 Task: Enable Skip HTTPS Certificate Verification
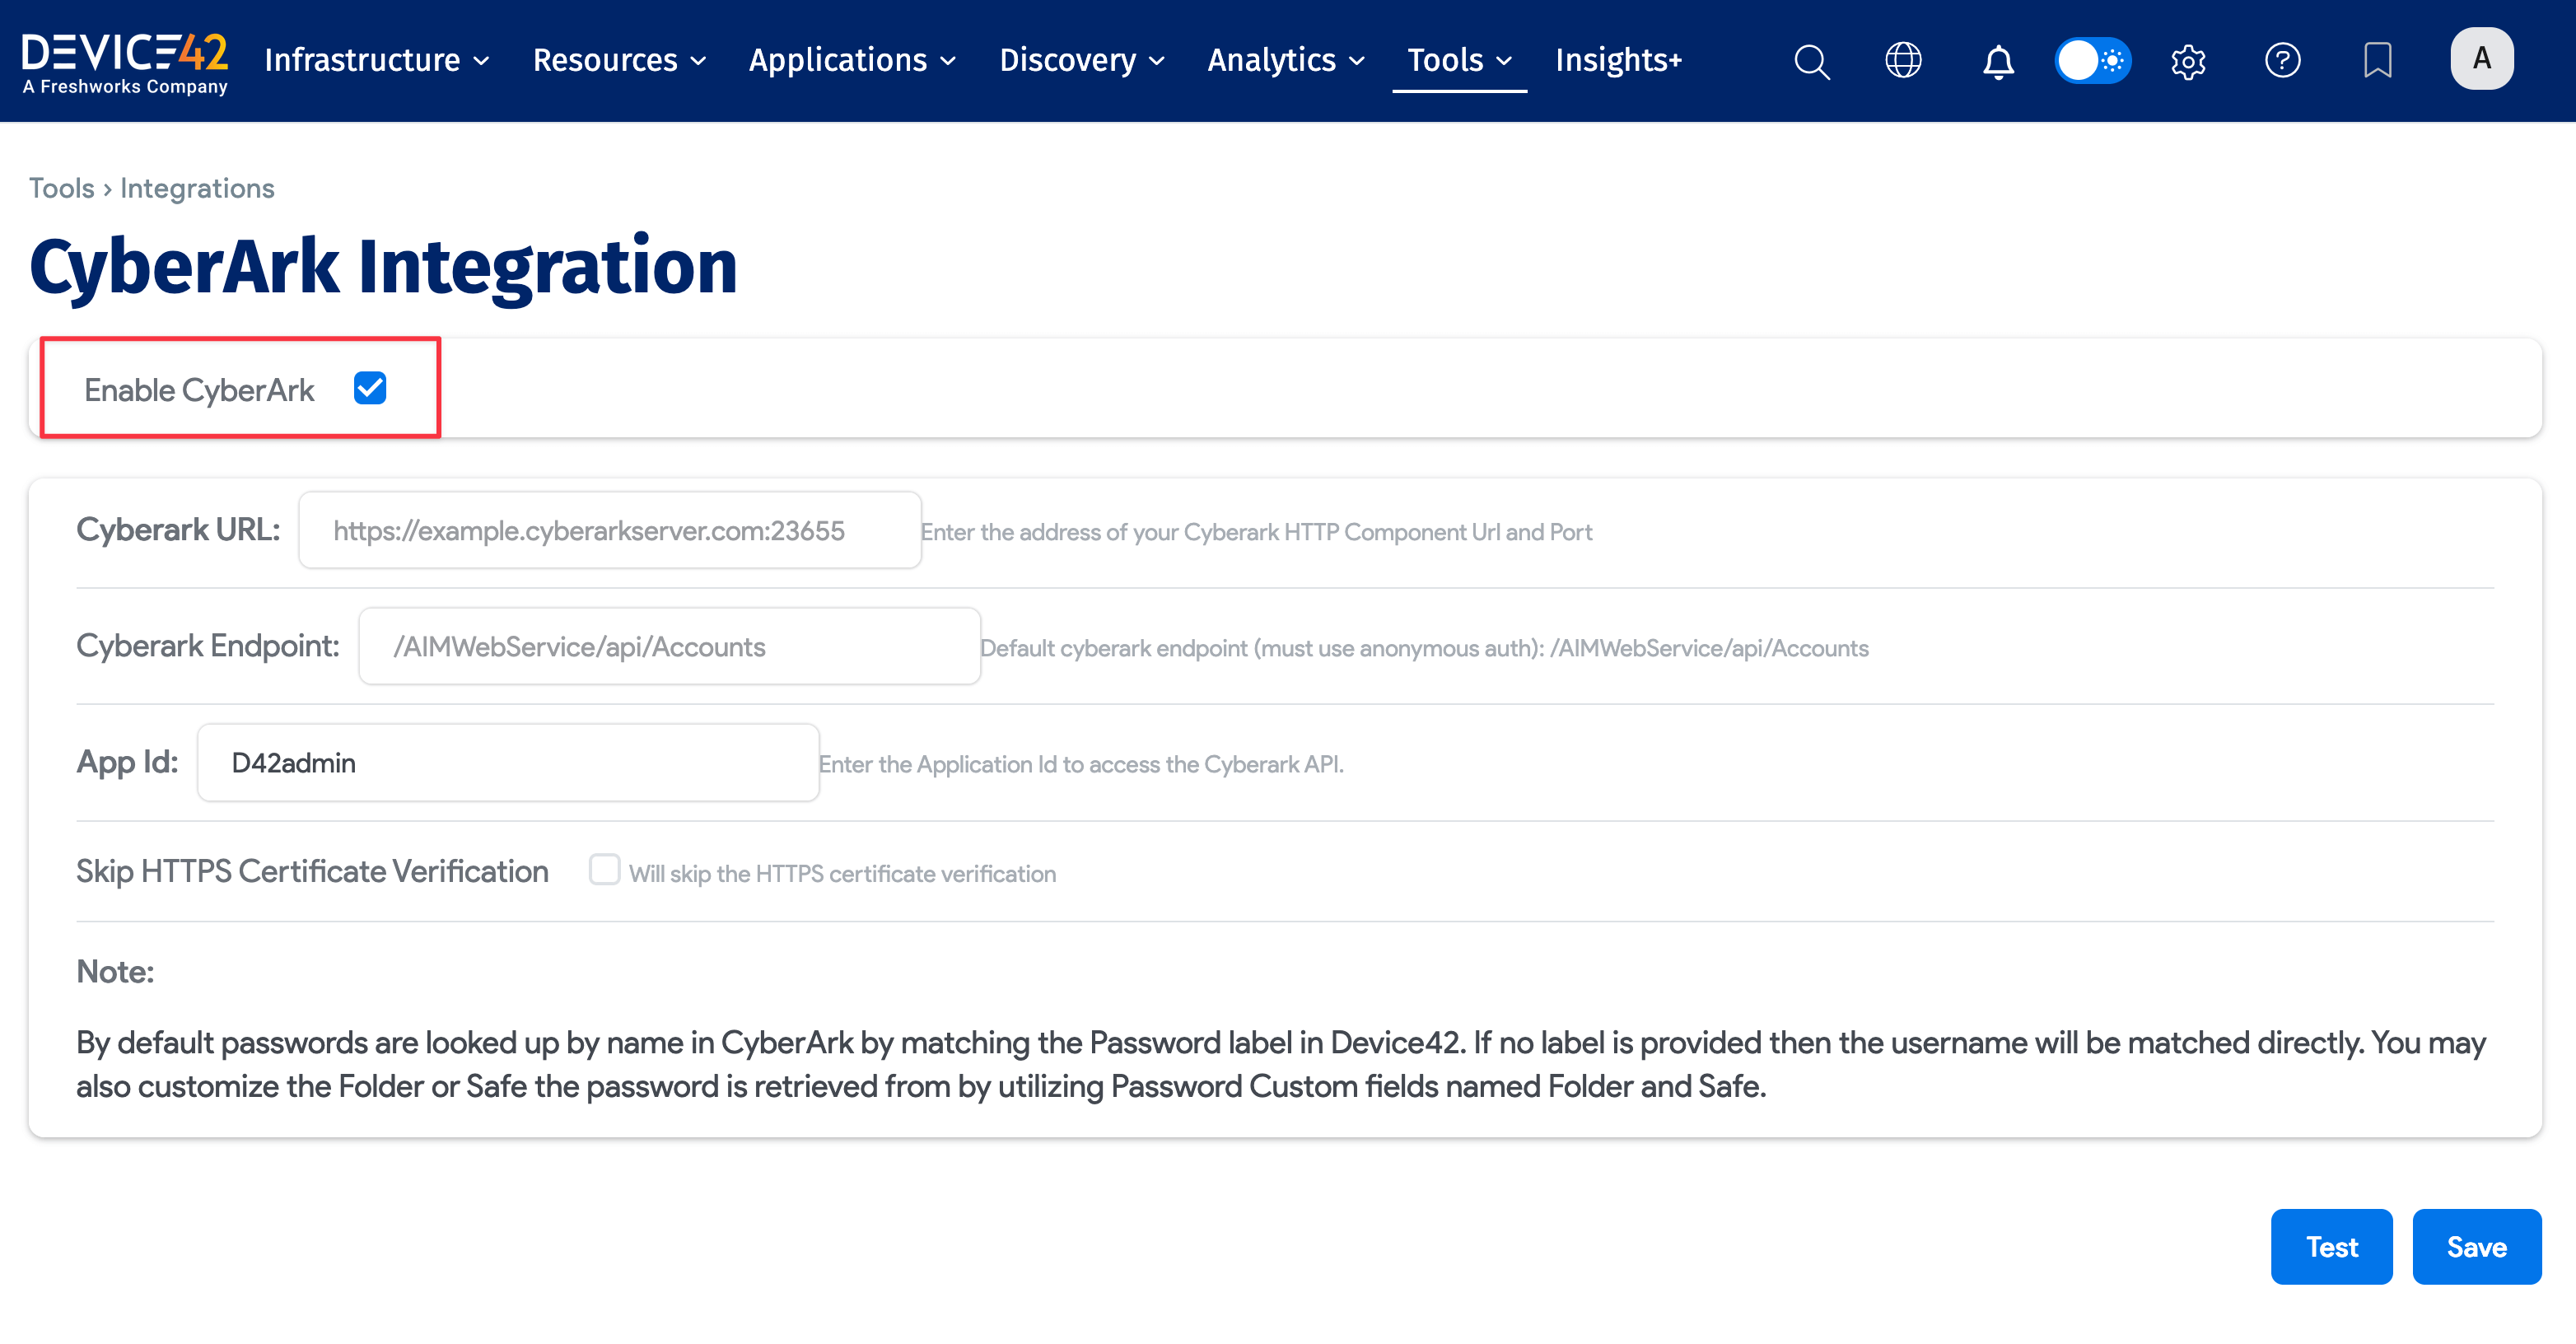click(x=605, y=870)
